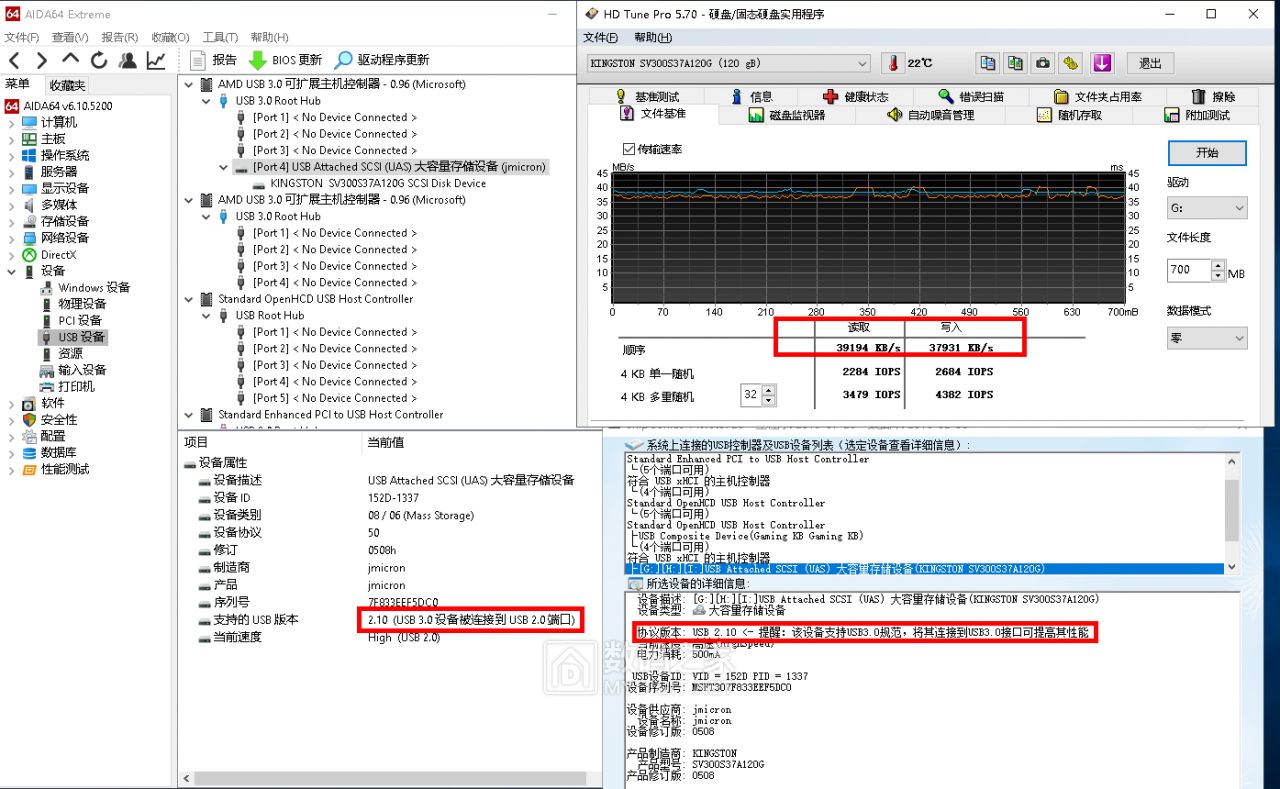Click the 退出 button in HD Tune
Screen dimensions: 1280x789
click(x=1150, y=63)
